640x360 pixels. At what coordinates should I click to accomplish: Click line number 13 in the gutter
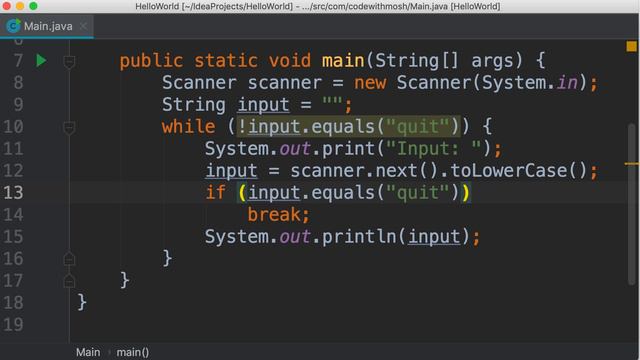13,192
